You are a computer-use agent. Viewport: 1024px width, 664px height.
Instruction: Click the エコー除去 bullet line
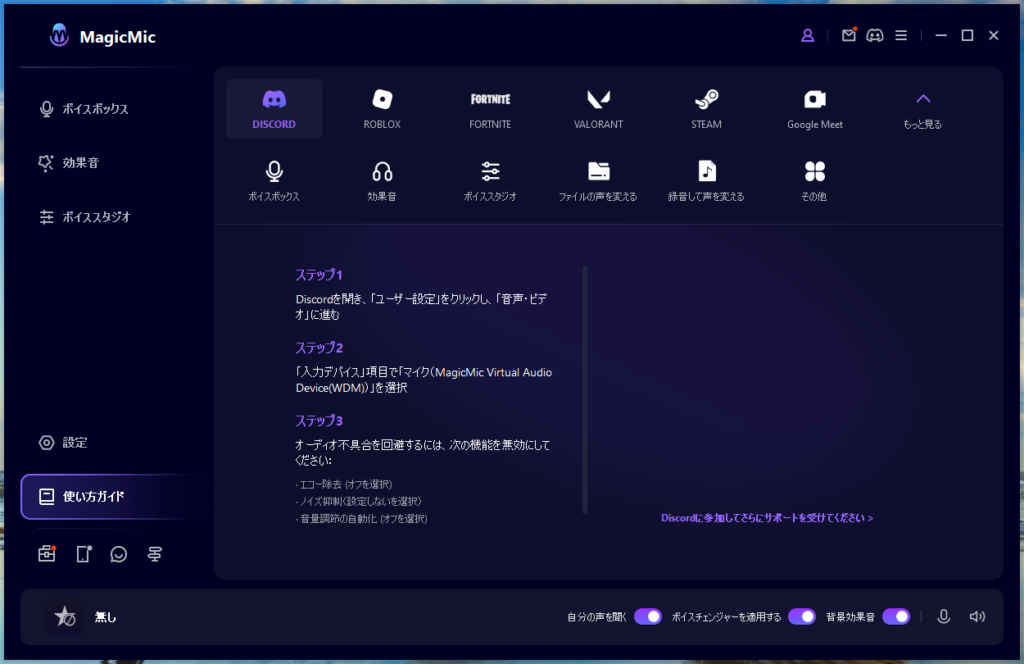click(344, 484)
